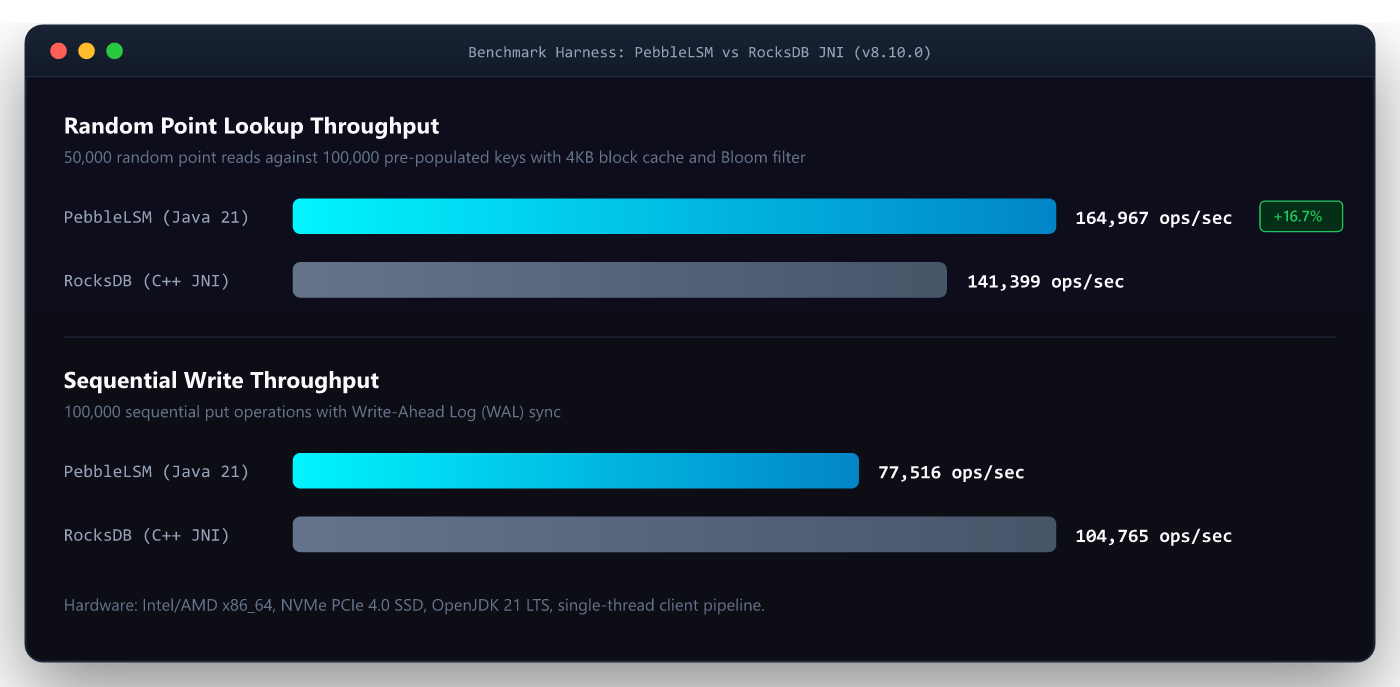Click the Hardware footnote text
This screenshot has width=1400, height=687.
coord(414,605)
